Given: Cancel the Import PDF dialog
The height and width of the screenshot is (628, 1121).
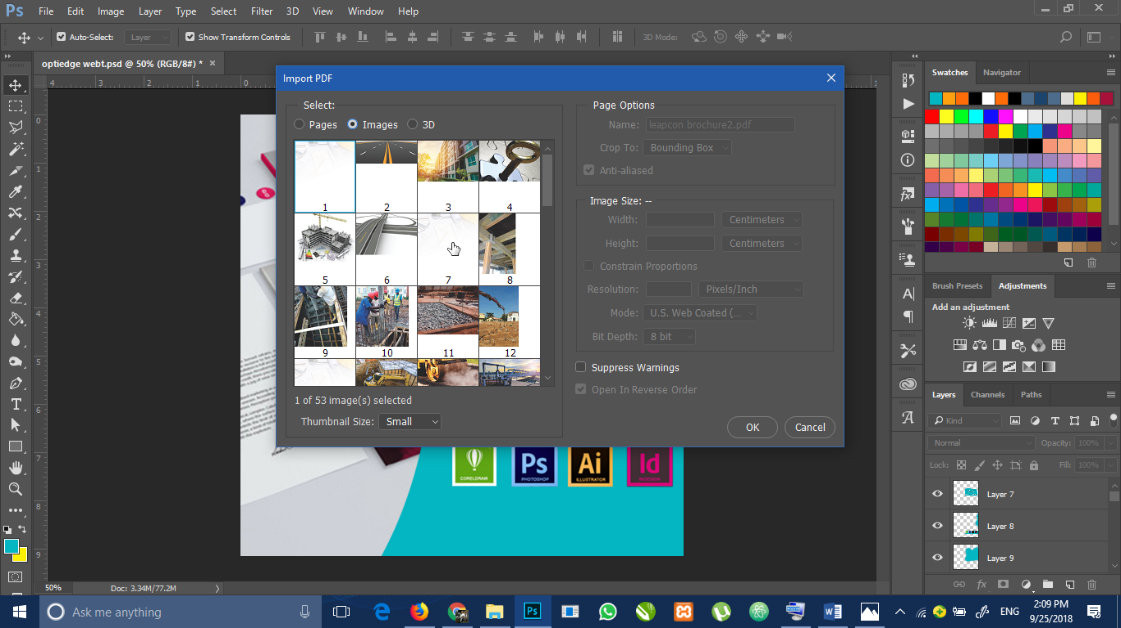Looking at the screenshot, I should pyautogui.click(x=810, y=427).
